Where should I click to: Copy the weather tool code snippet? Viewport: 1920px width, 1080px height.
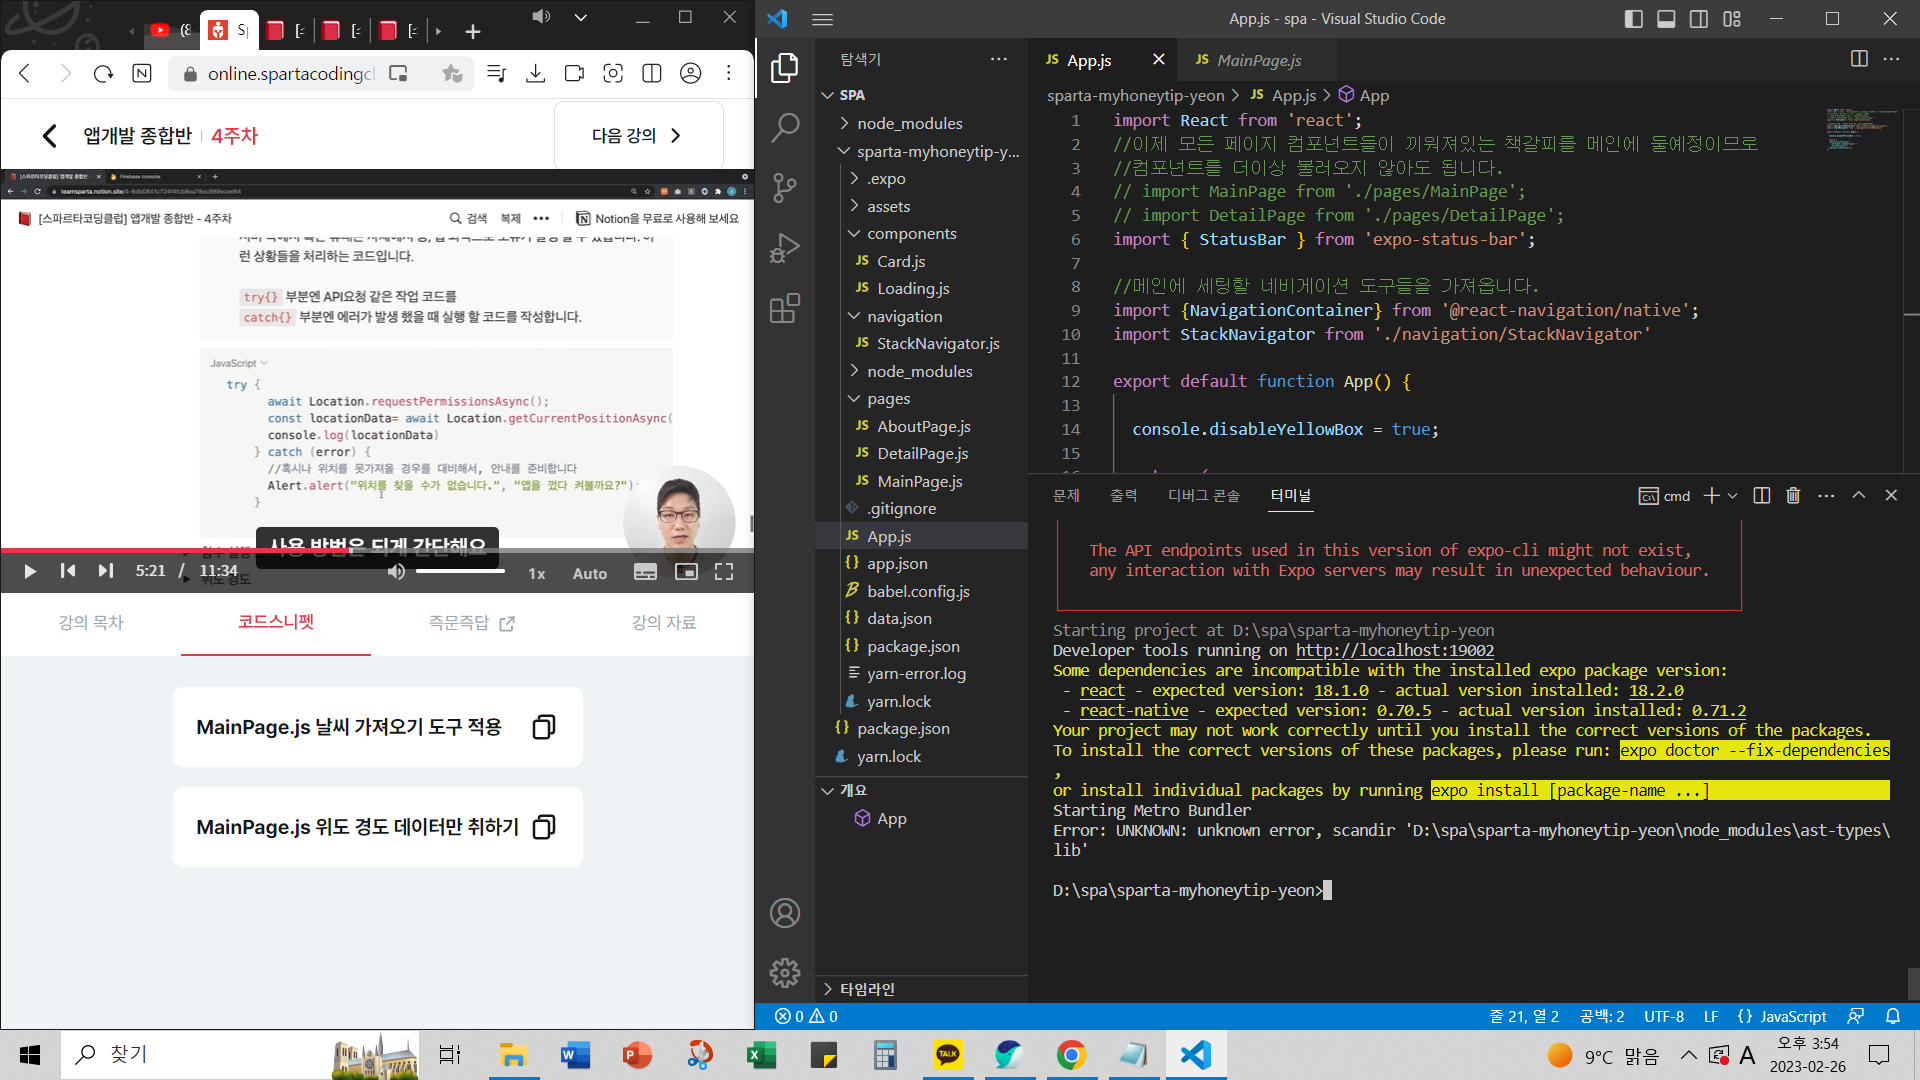pyautogui.click(x=543, y=727)
